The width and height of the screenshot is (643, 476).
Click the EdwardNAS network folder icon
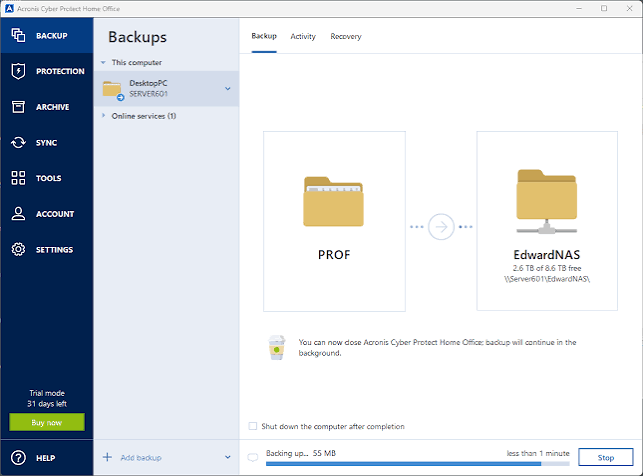[x=547, y=201]
